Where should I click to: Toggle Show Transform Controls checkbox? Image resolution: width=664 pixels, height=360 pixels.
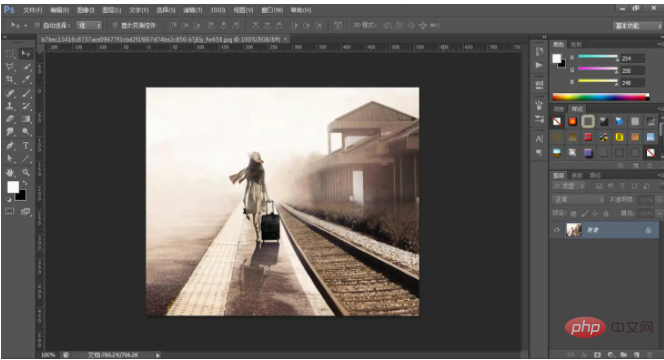pos(115,25)
